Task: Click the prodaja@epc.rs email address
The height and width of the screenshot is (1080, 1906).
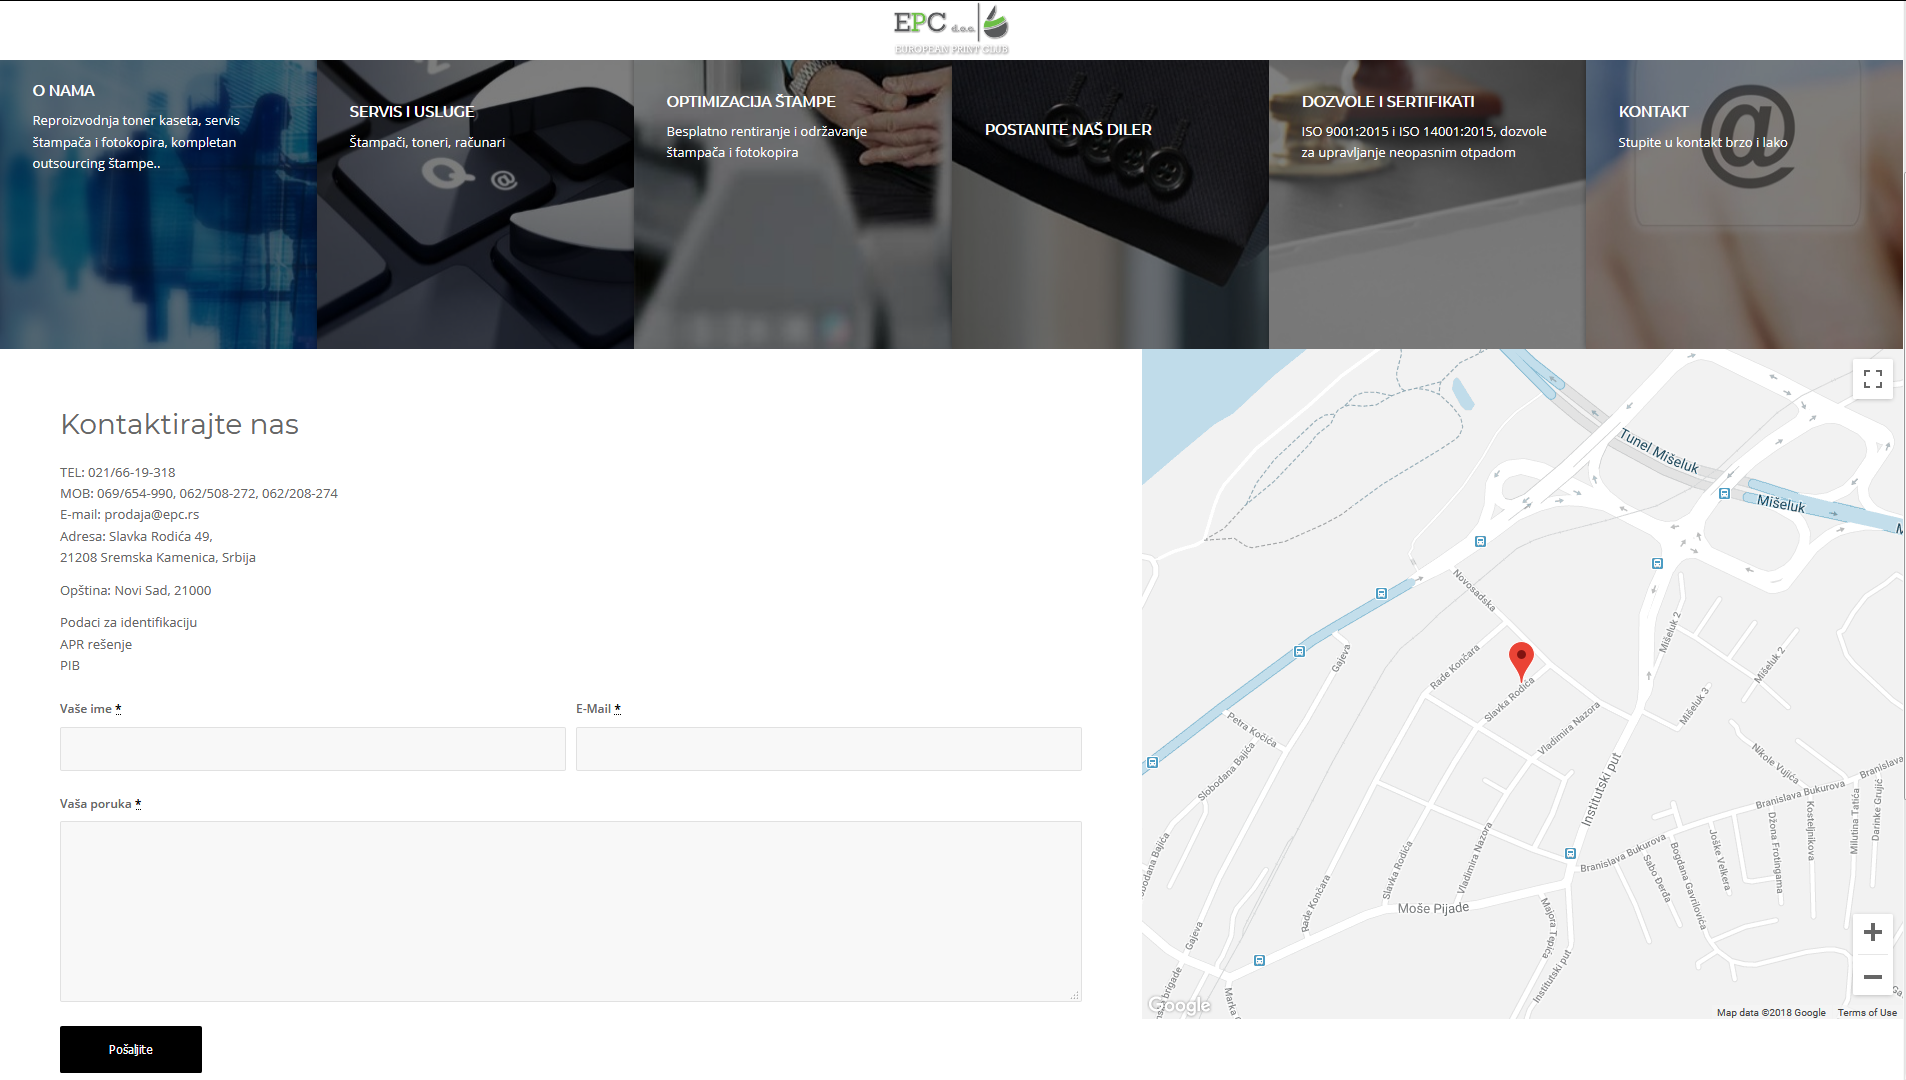Action: click(x=151, y=515)
